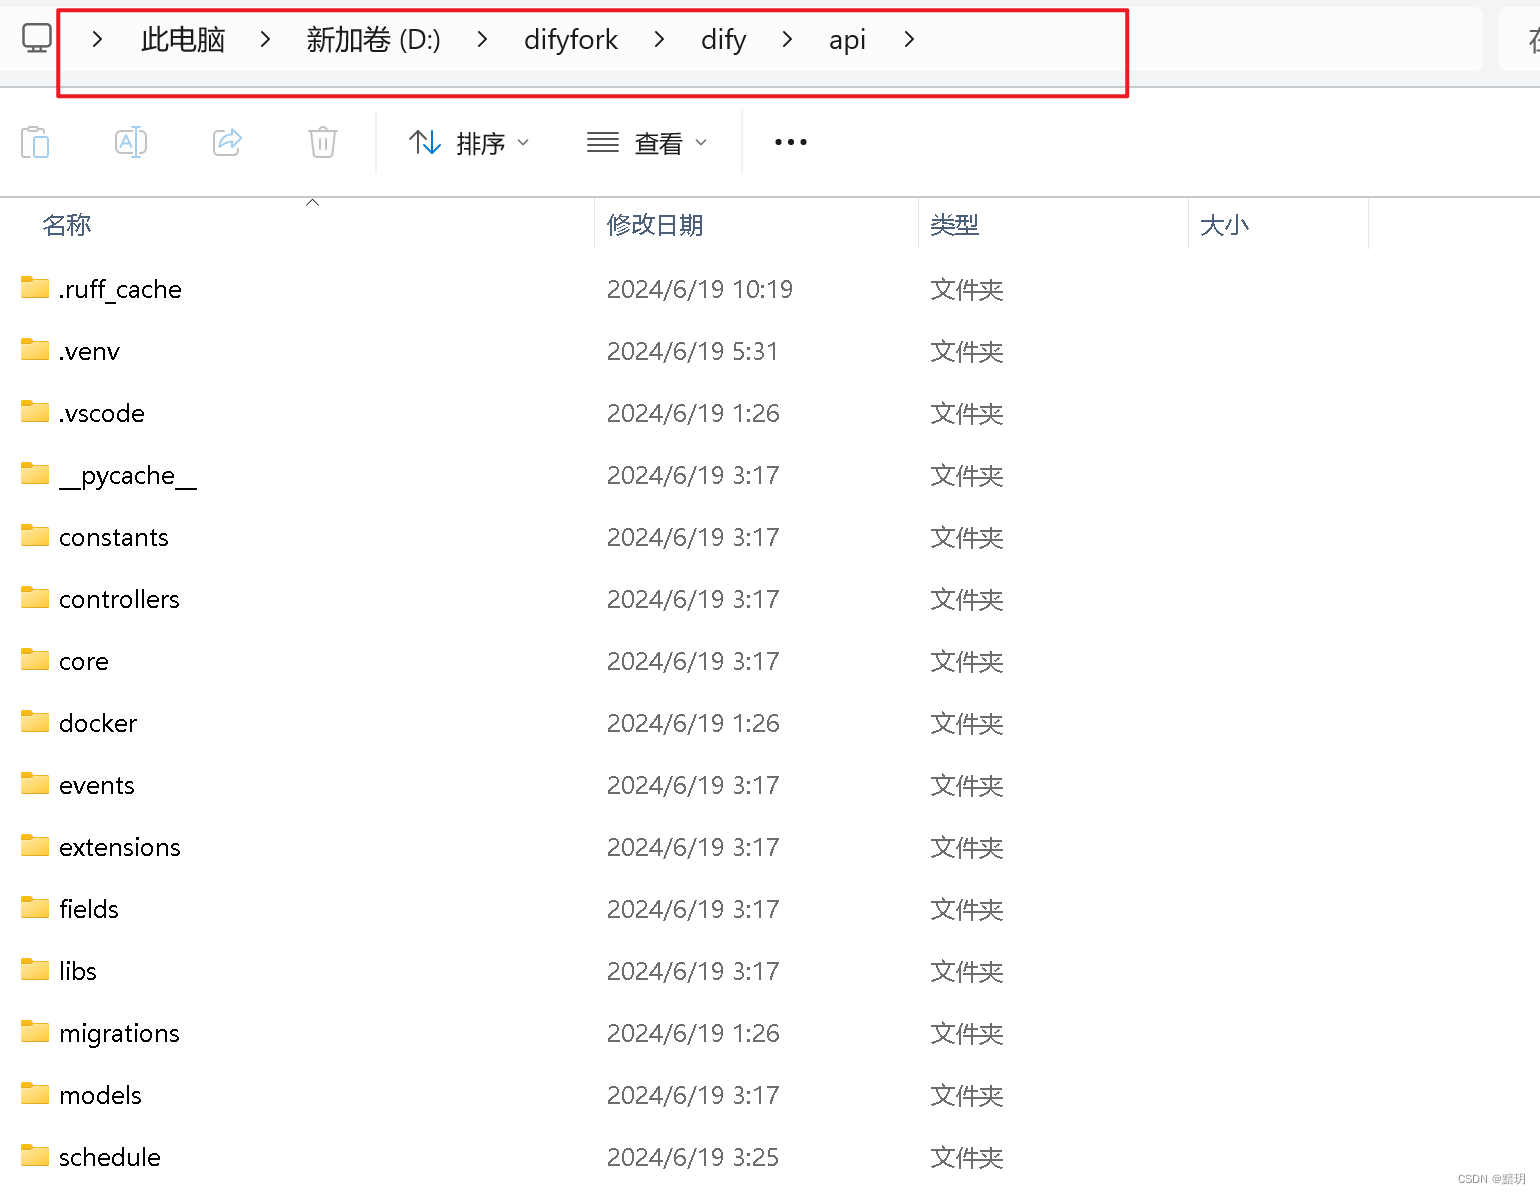
Task: Click the controllers folder name
Action: (x=119, y=600)
